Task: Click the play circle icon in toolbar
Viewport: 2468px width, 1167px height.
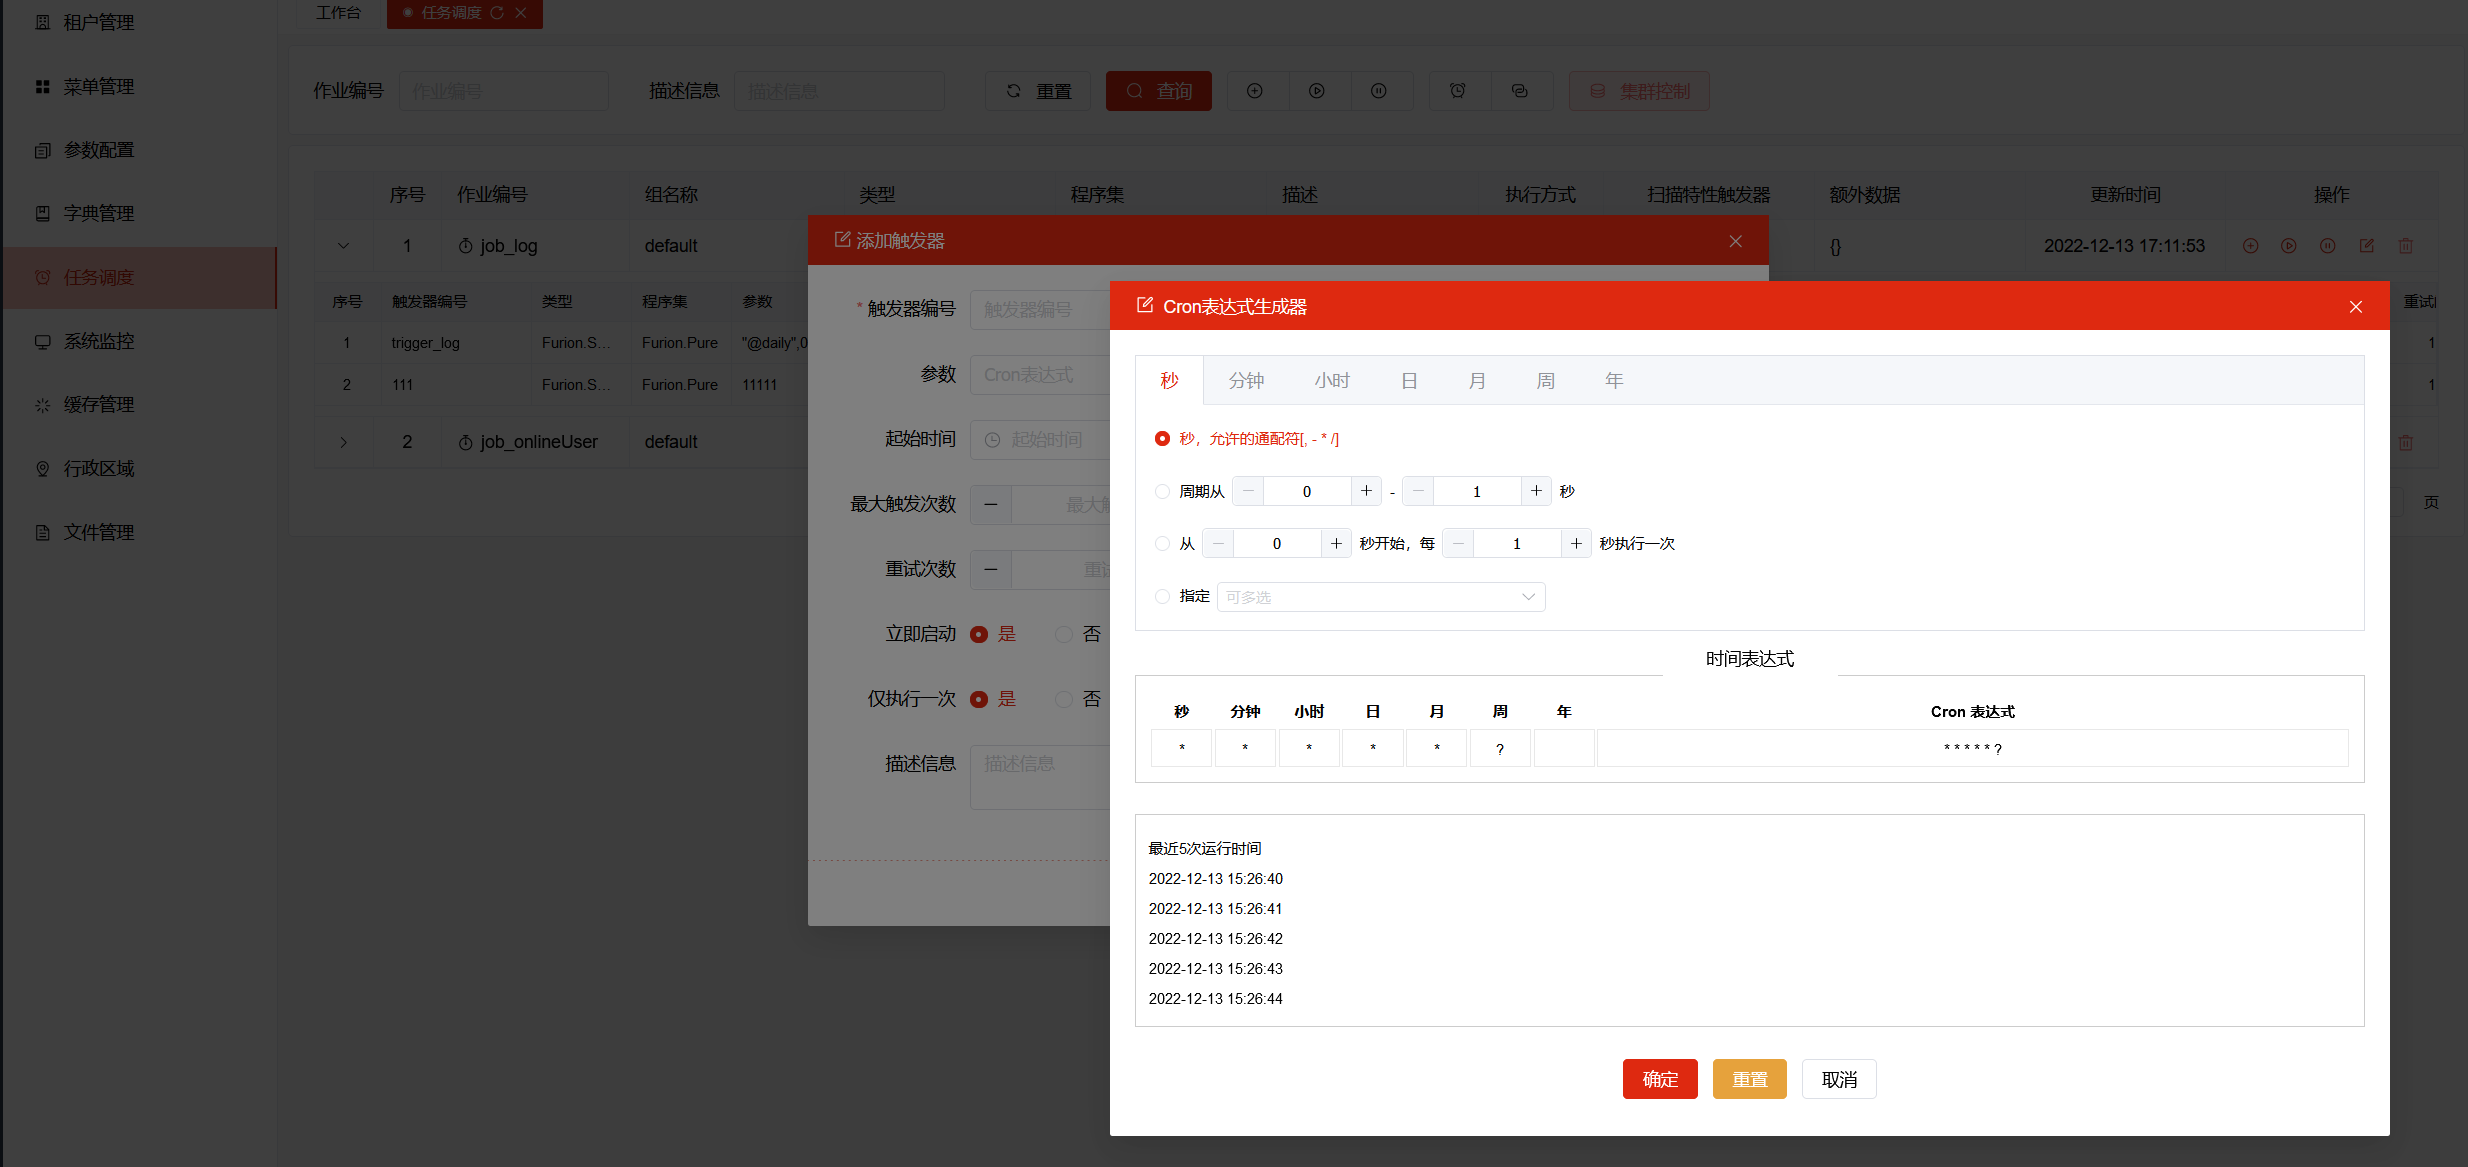Action: 1317,91
